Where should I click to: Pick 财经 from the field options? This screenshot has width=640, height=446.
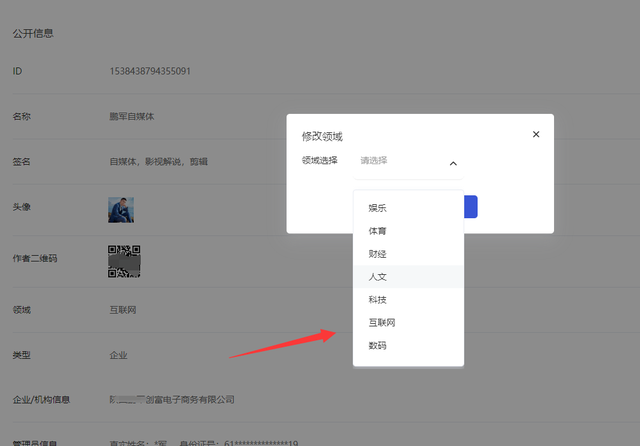pos(378,254)
